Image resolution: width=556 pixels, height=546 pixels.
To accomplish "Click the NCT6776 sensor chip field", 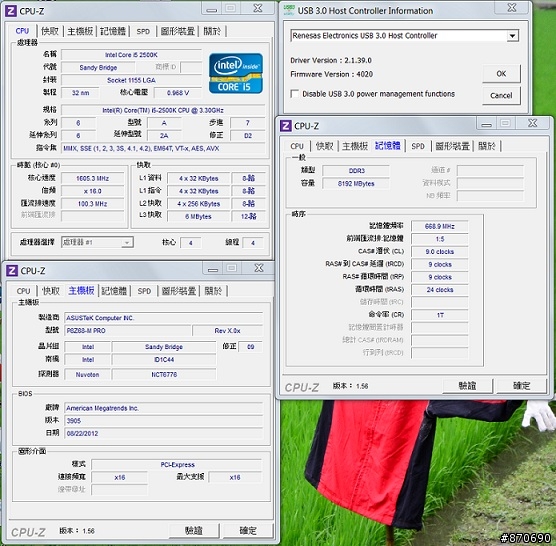I will [x=164, y=374].
